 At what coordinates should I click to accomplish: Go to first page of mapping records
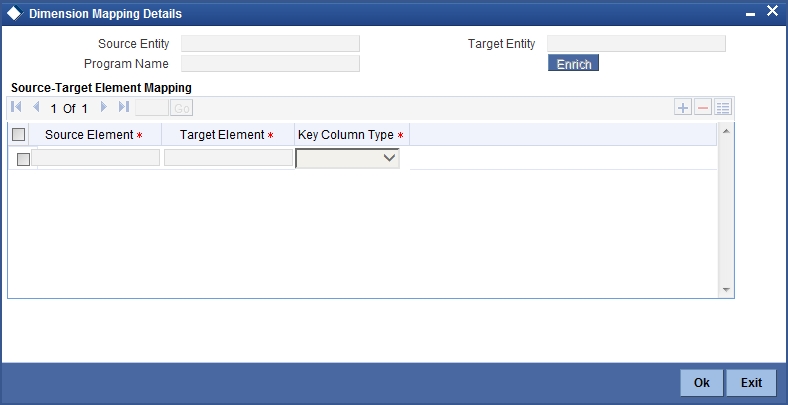16,107
